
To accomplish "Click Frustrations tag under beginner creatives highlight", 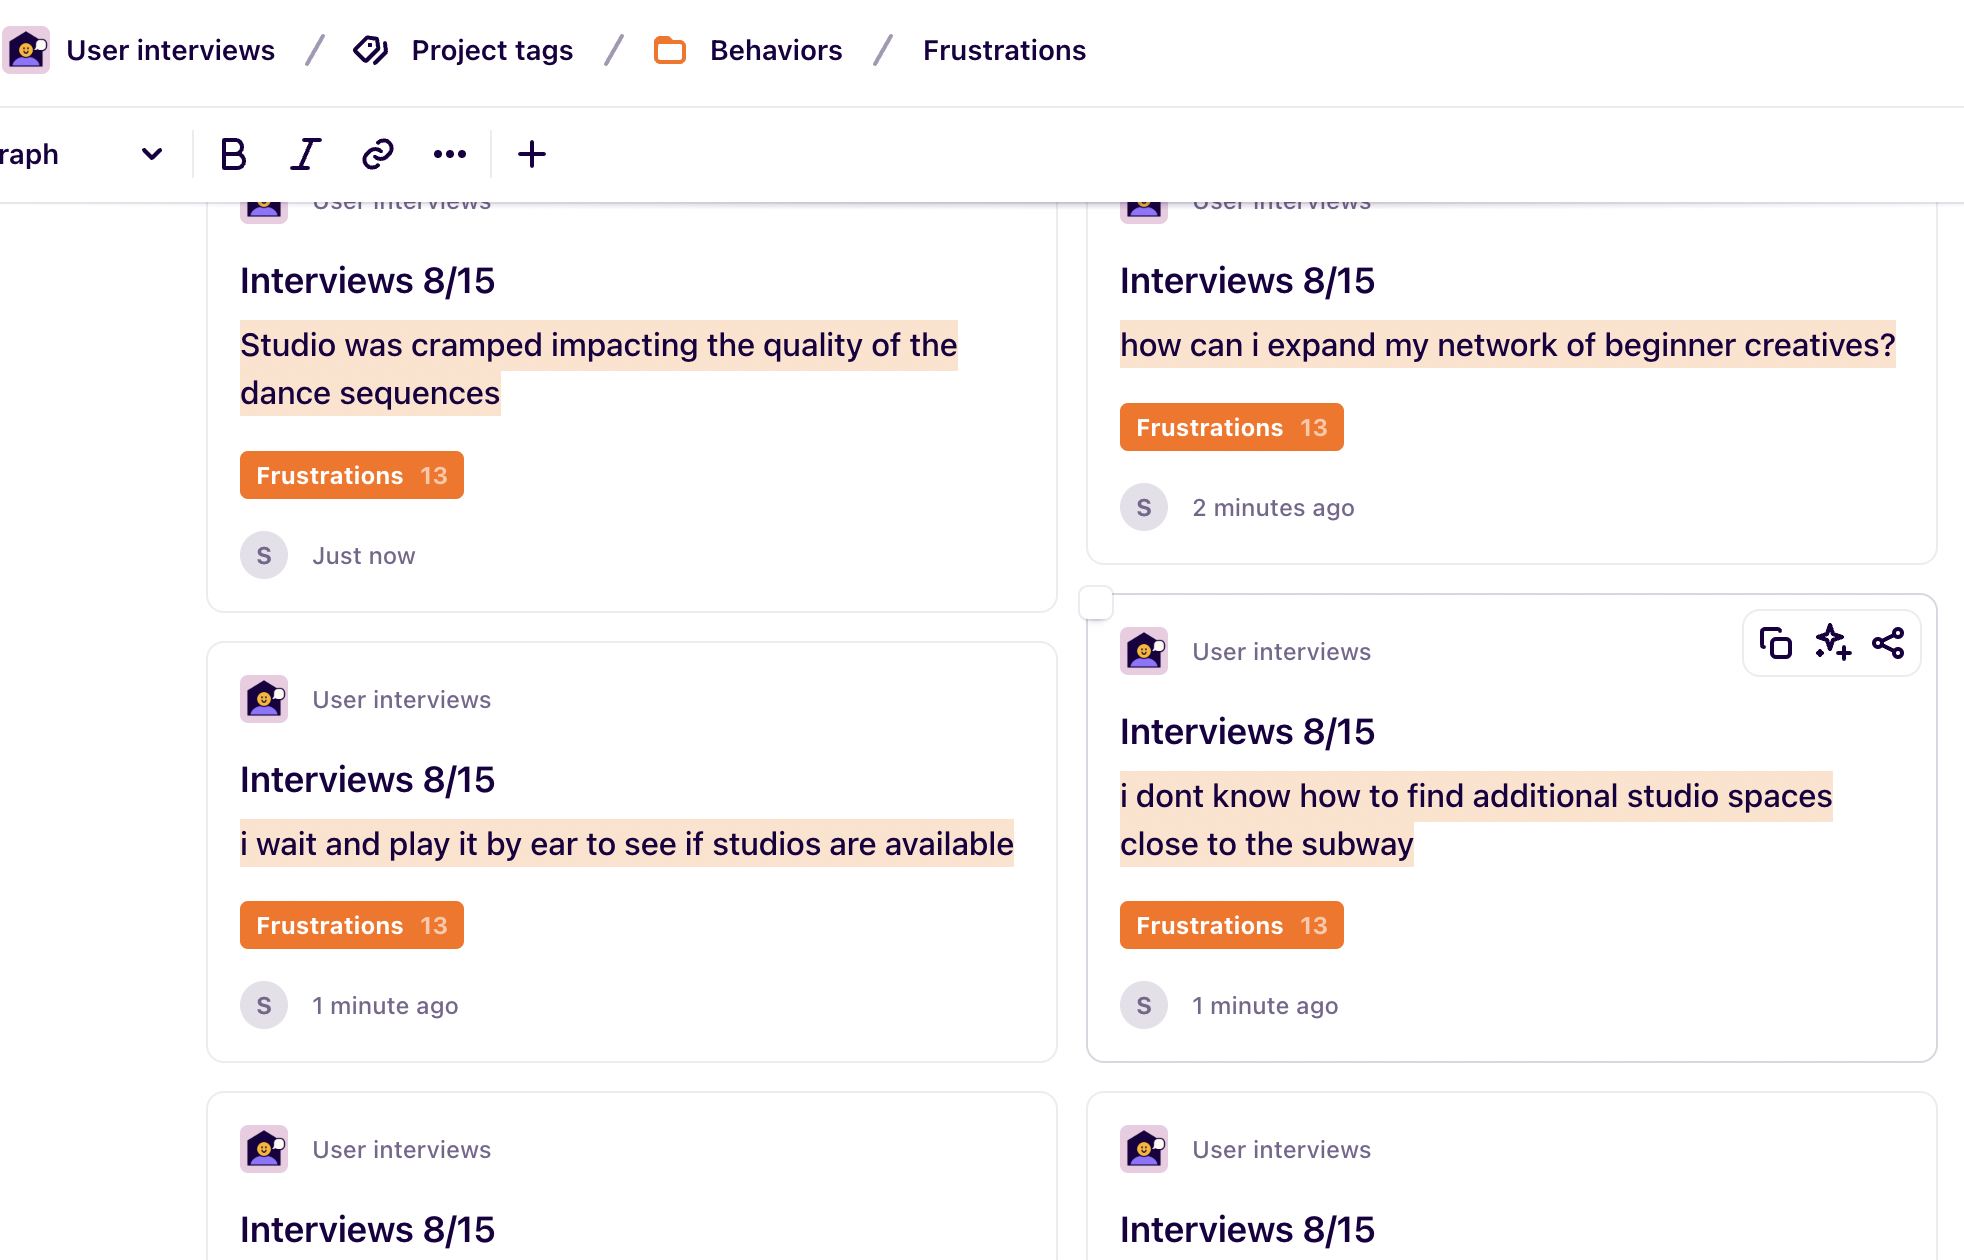I will [1231, 427].
